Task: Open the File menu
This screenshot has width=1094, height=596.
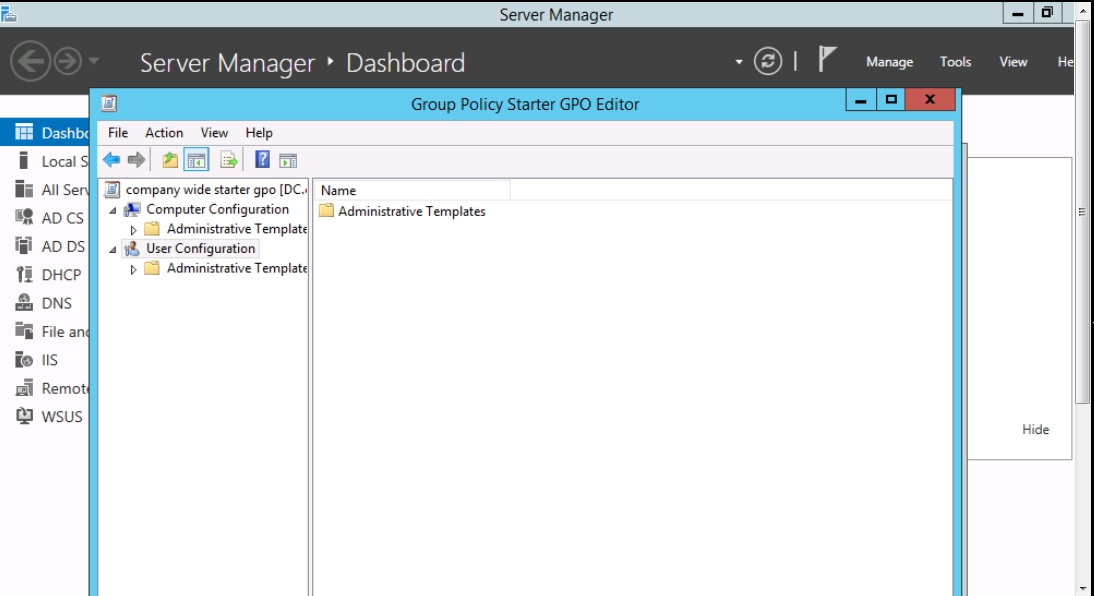Action: click(x=118, y=133)
